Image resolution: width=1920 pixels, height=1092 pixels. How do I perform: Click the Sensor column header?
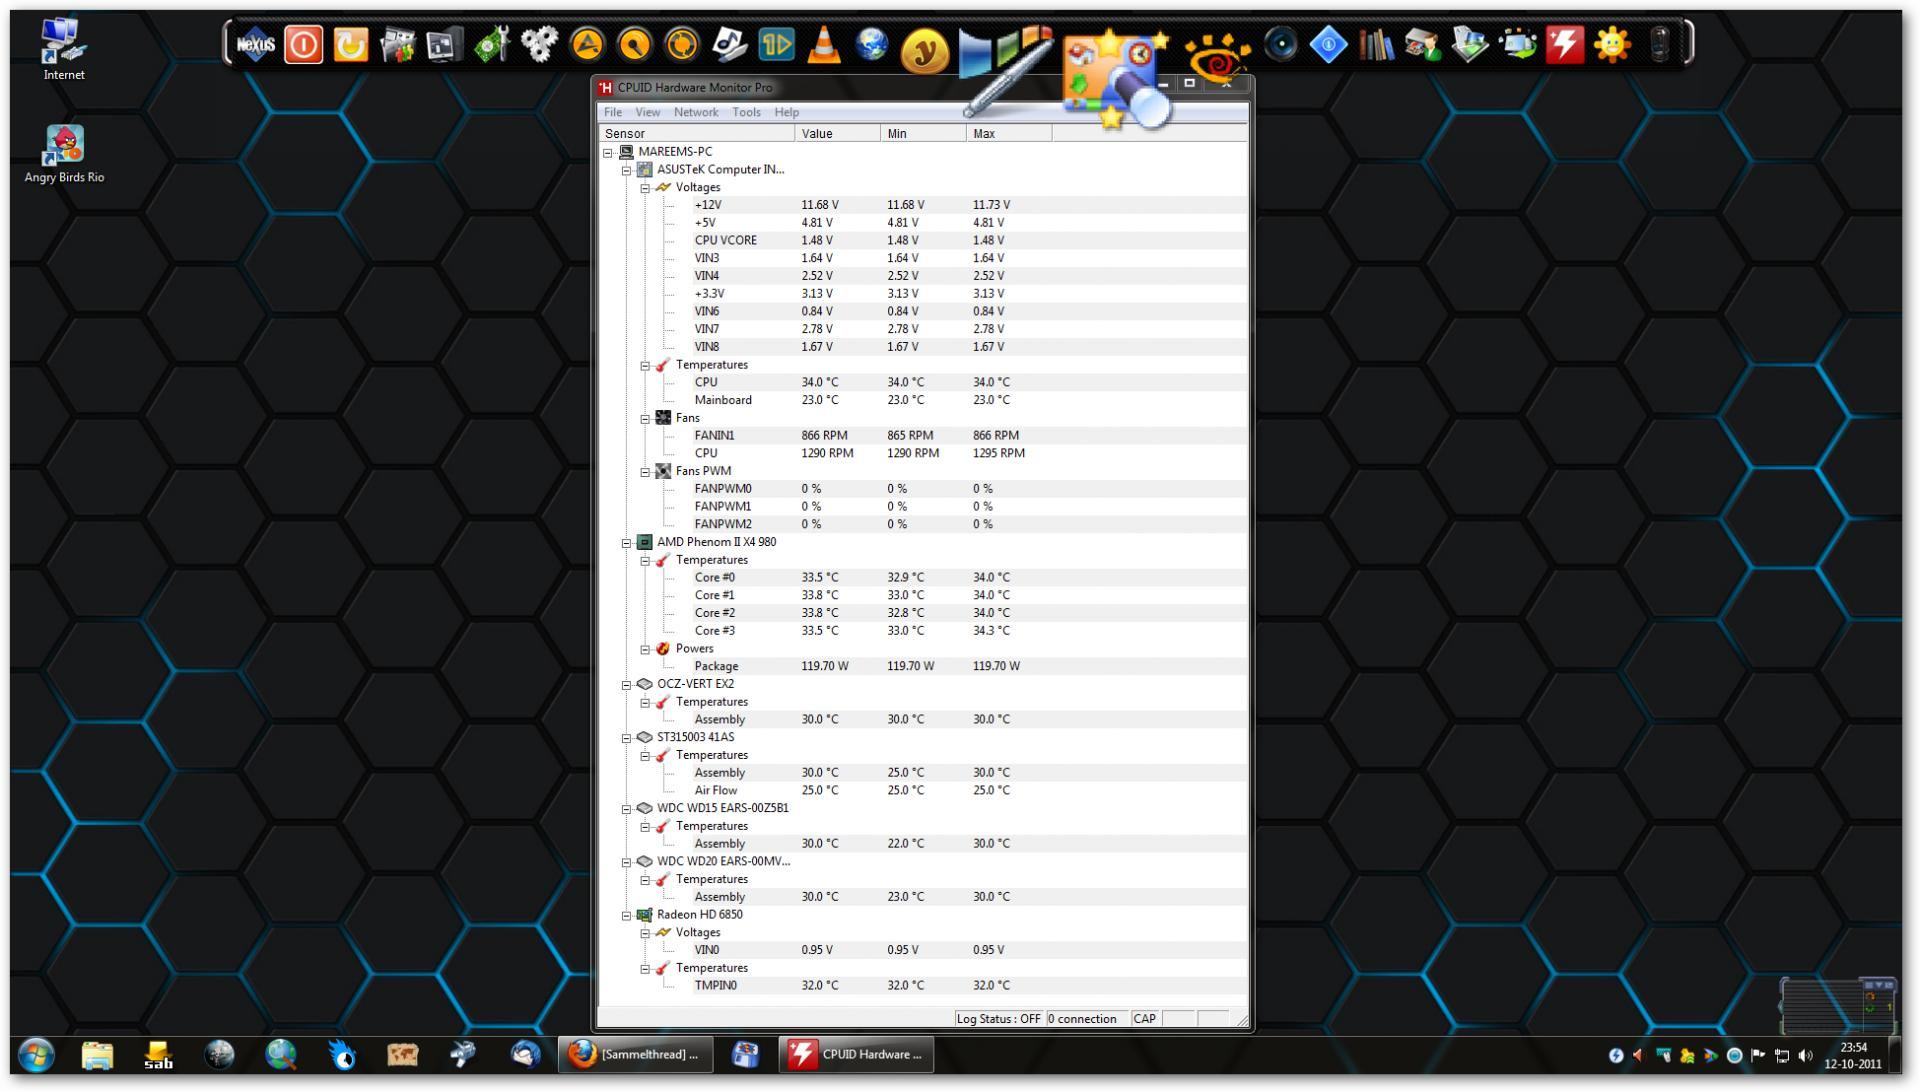coord(697,134)
